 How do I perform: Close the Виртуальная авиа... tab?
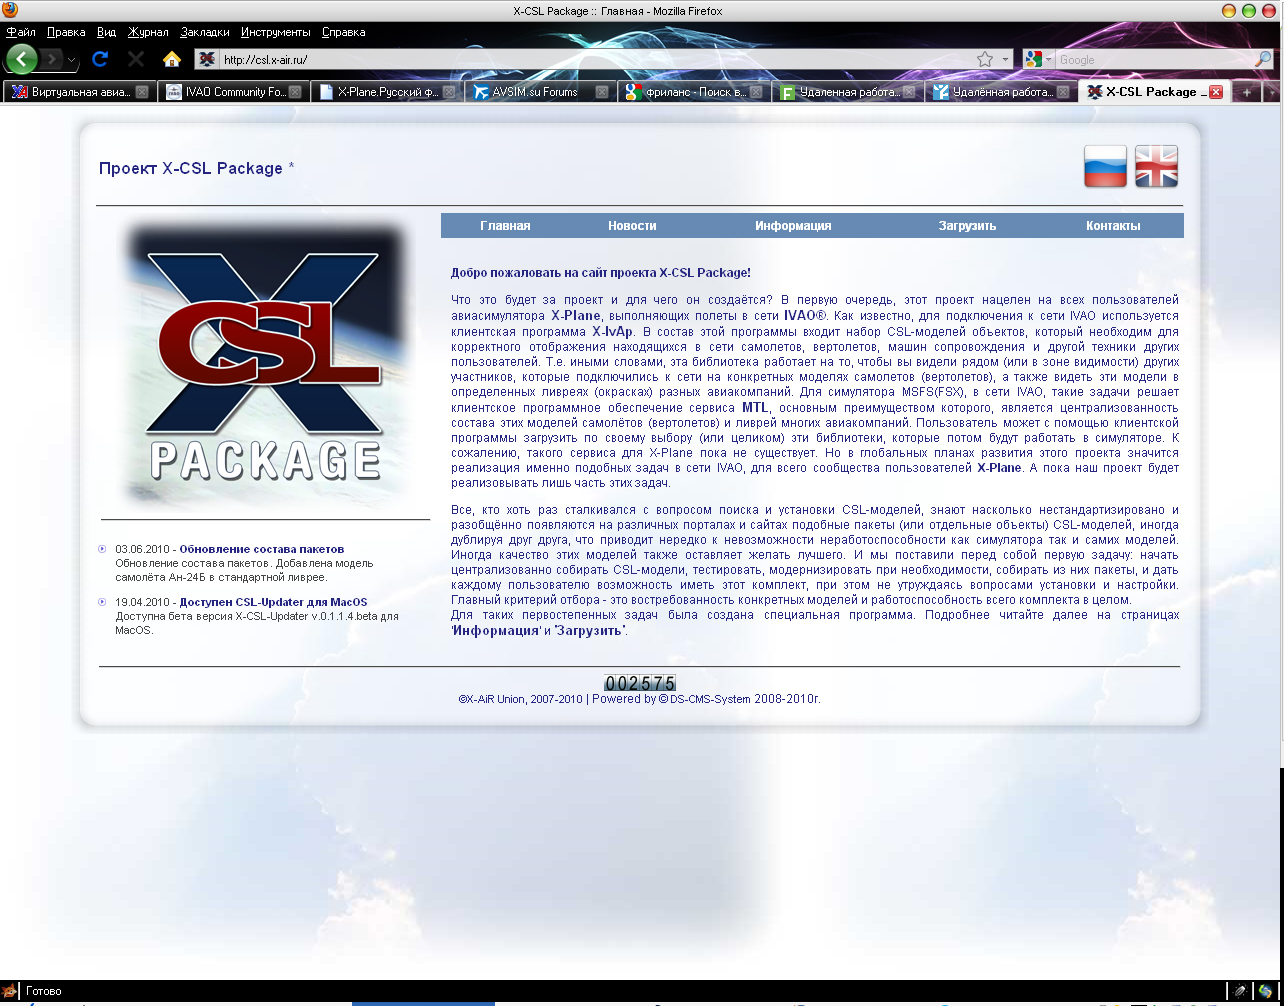tap(142, 92)
